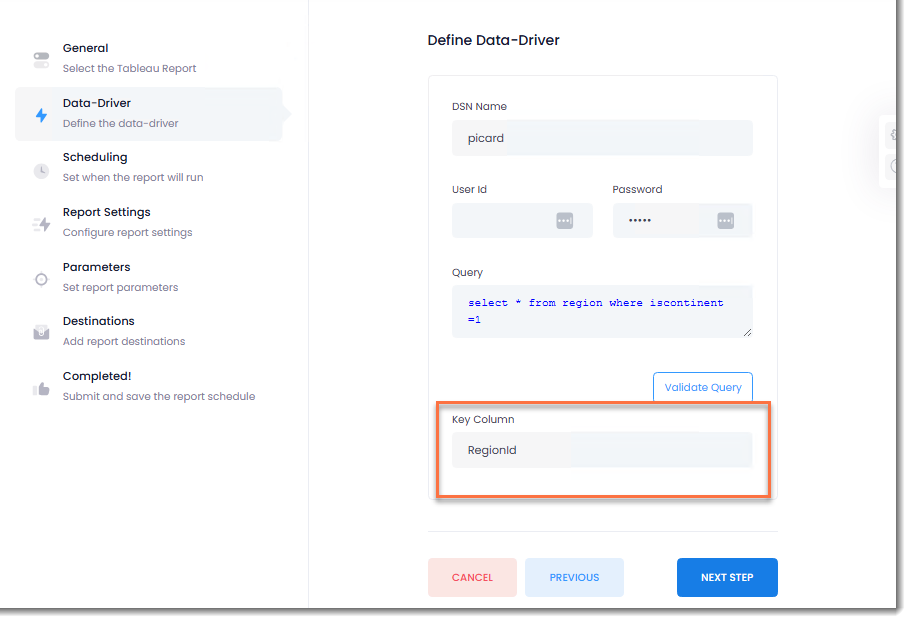Proceed with the Next Step button
The width and height of the screenshot is (911, 623).
[726, 577]
